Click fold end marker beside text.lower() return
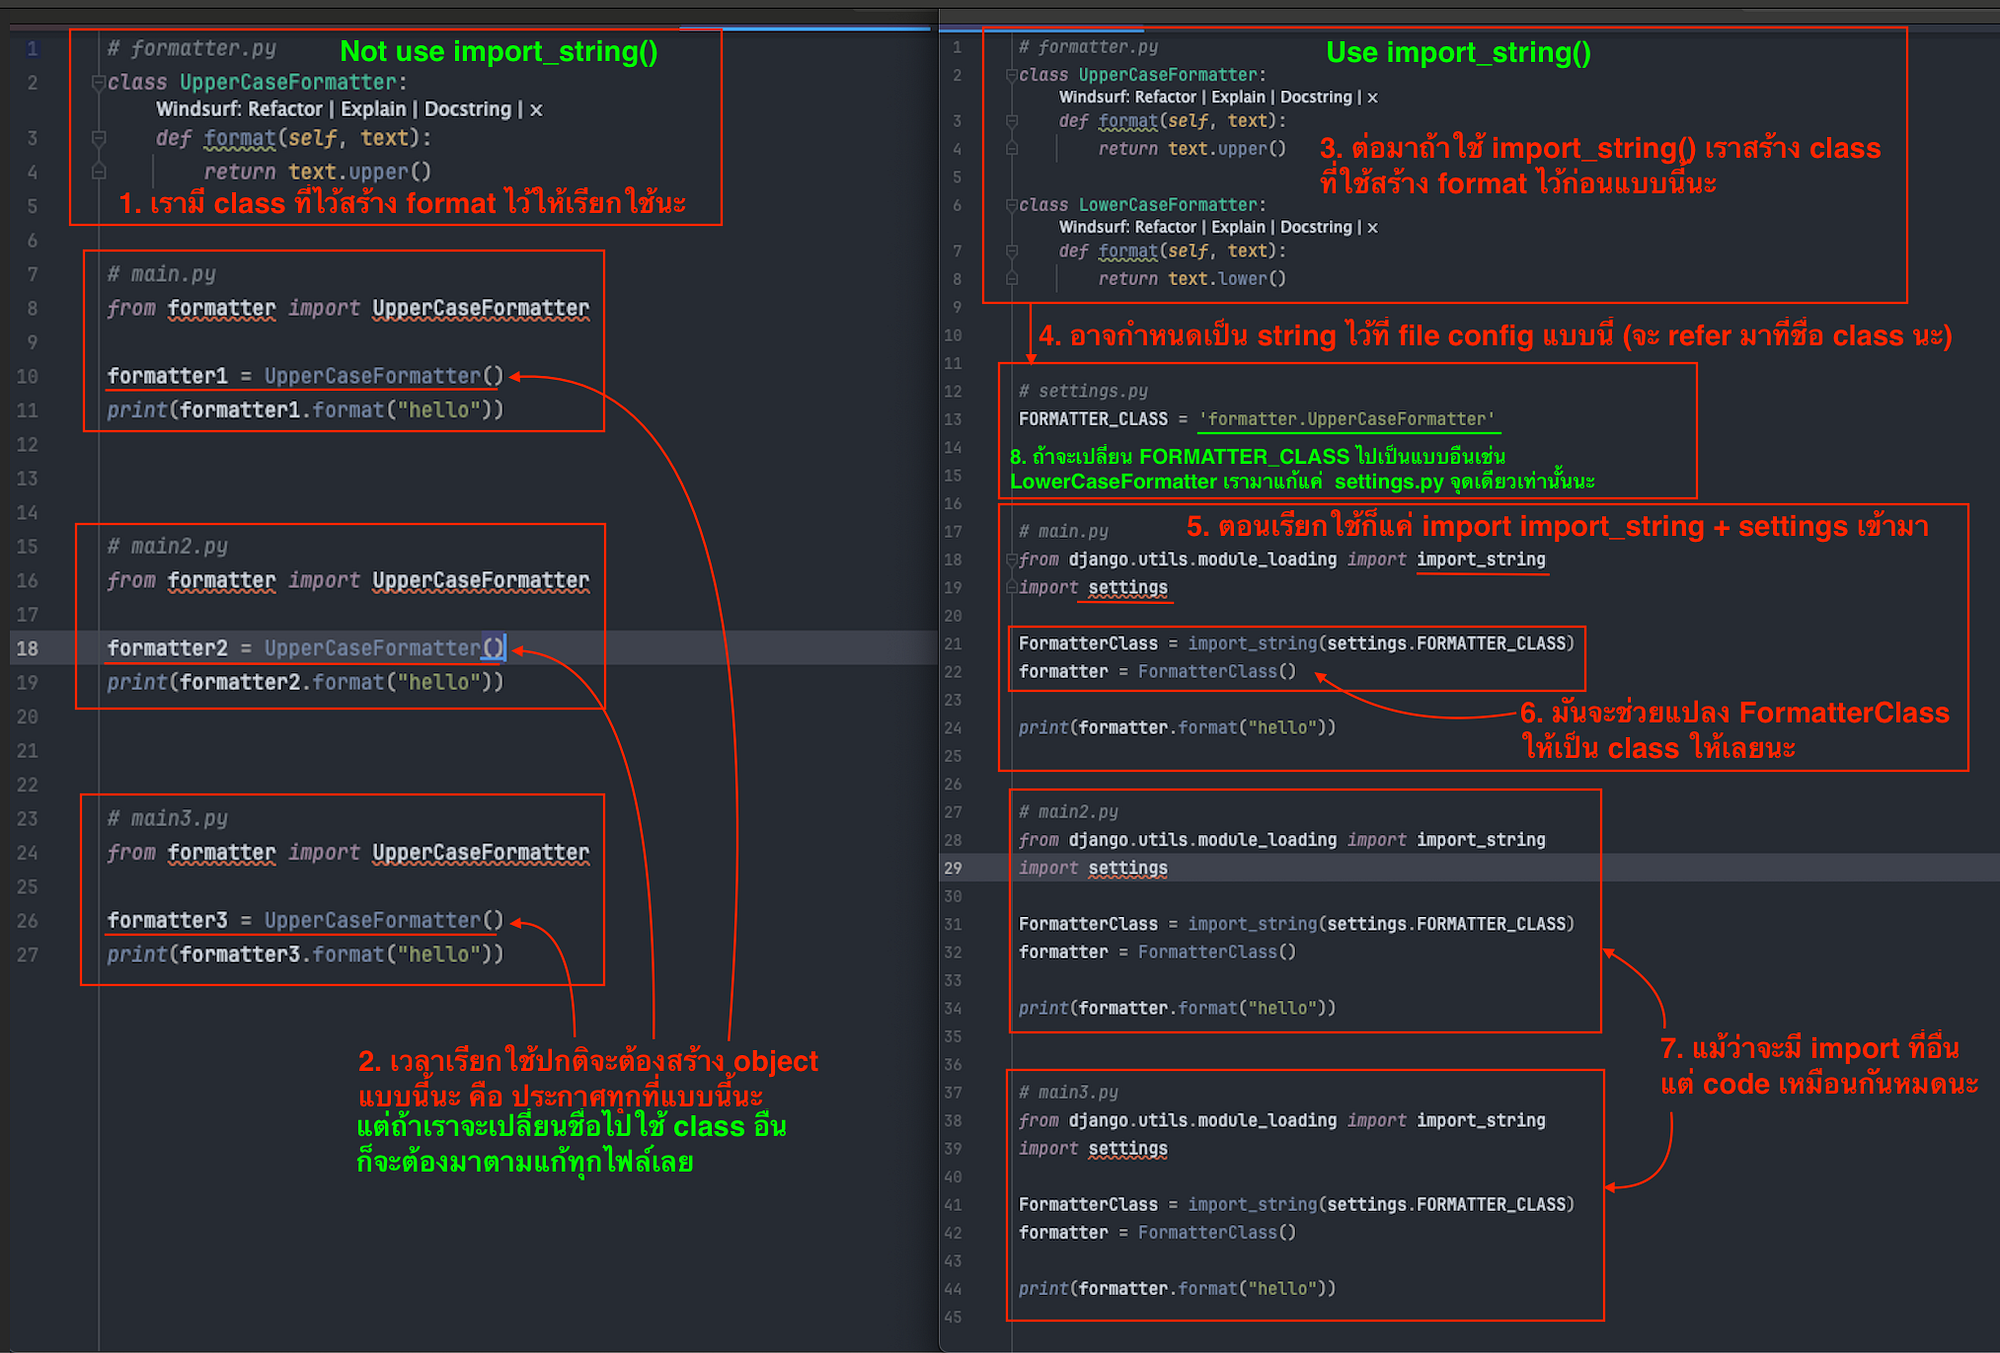 pyautogui.click(x=1011, y=279)
